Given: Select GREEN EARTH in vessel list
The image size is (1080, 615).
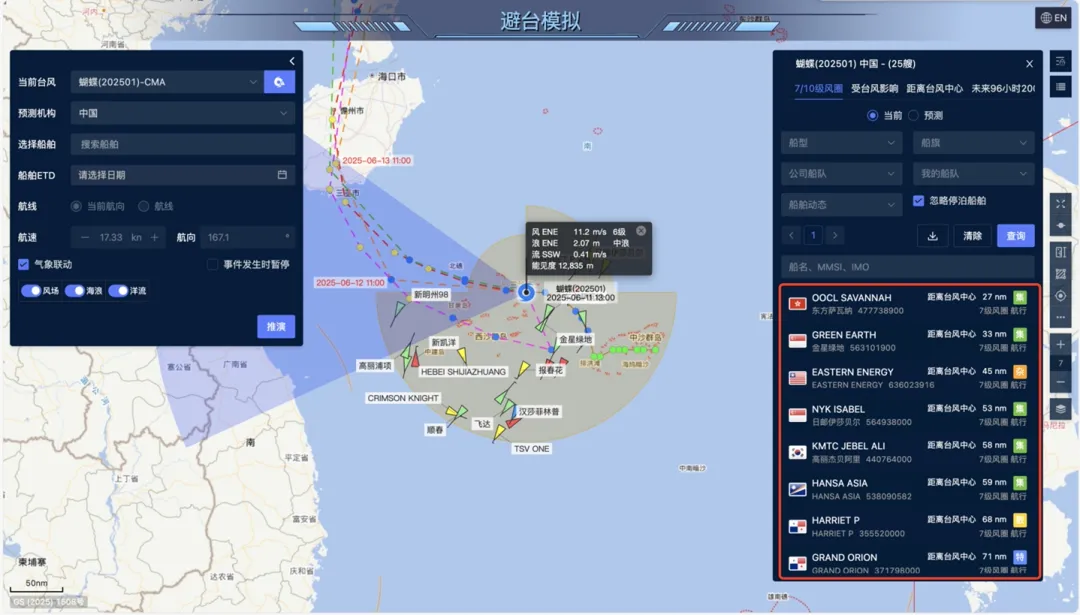Looking at the screenshot, I should click(x=909, y=341).
